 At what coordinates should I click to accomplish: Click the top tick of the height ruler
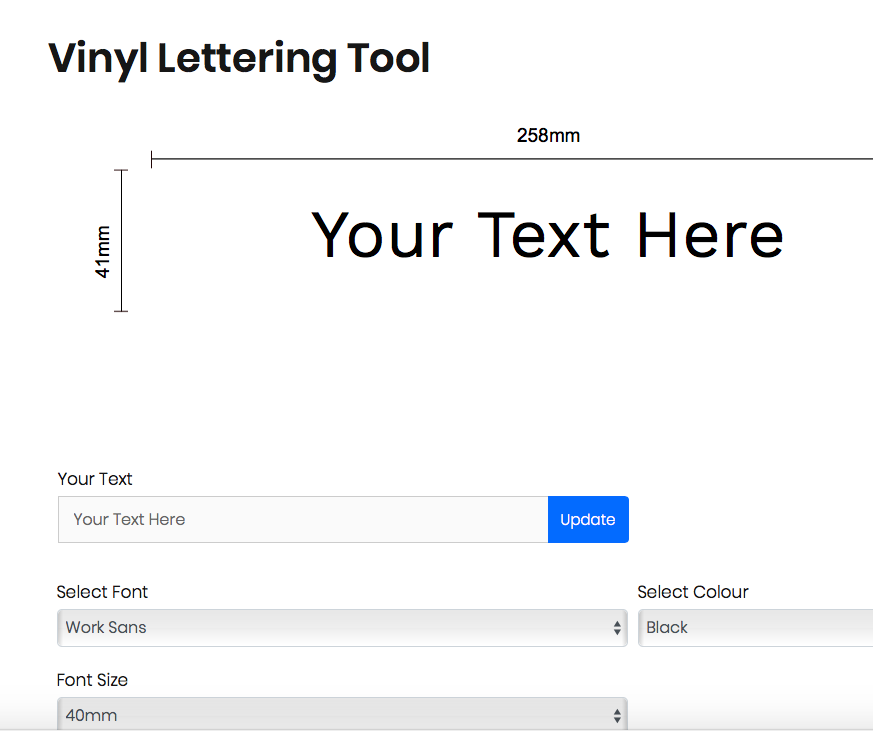click(121, 171)
